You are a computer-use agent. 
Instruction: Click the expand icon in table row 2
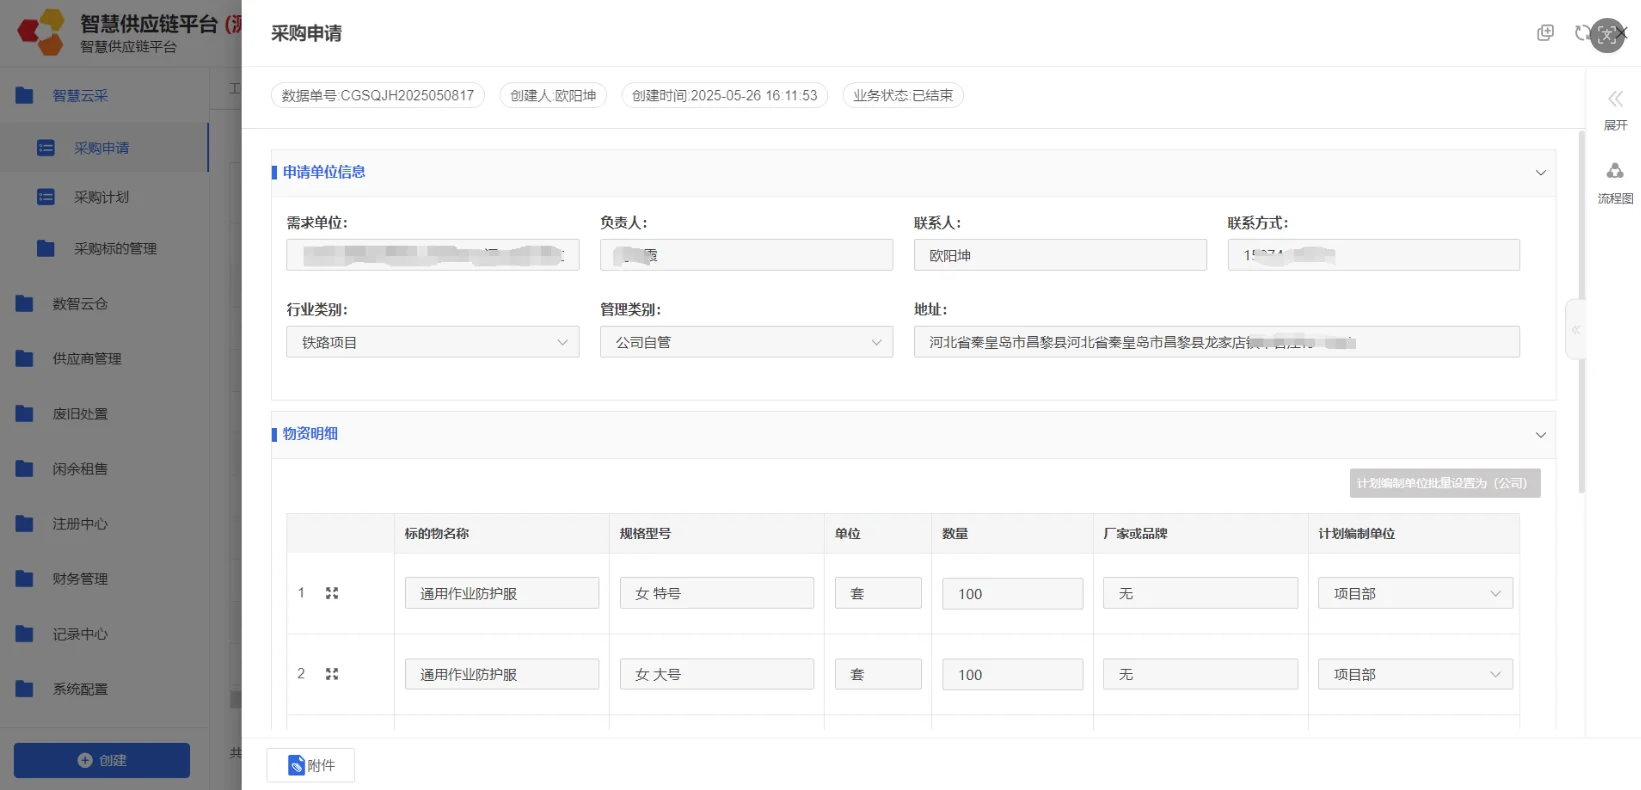[x=332, y=674]
